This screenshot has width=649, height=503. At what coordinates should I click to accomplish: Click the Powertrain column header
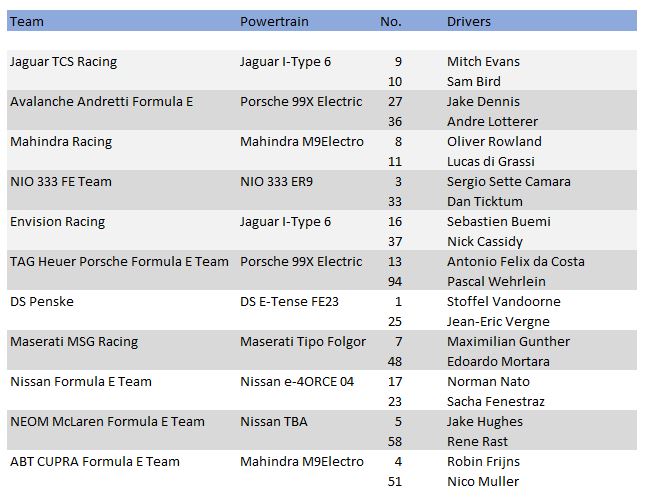(x=273, y=21)
